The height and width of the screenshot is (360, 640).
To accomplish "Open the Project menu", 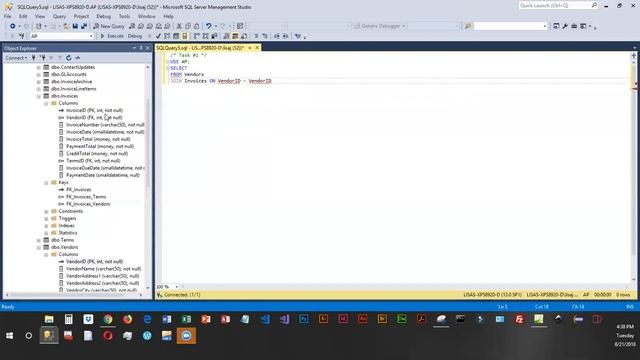I will tap(81, 16).
